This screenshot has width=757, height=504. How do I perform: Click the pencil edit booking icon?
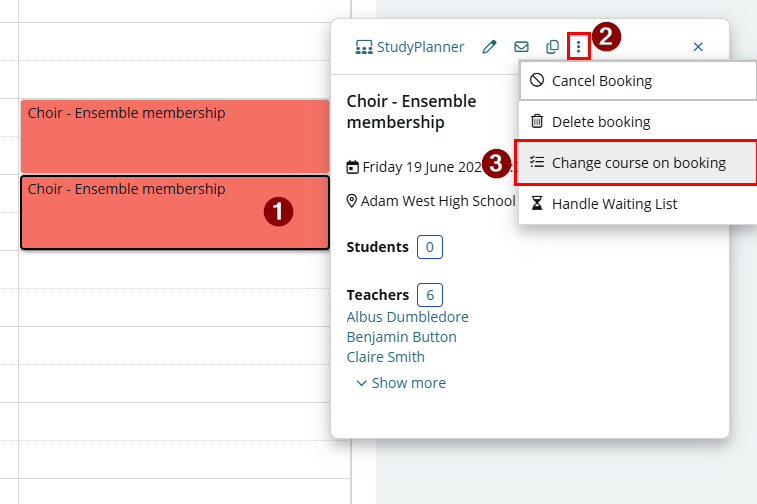click(x=489, y=47)
